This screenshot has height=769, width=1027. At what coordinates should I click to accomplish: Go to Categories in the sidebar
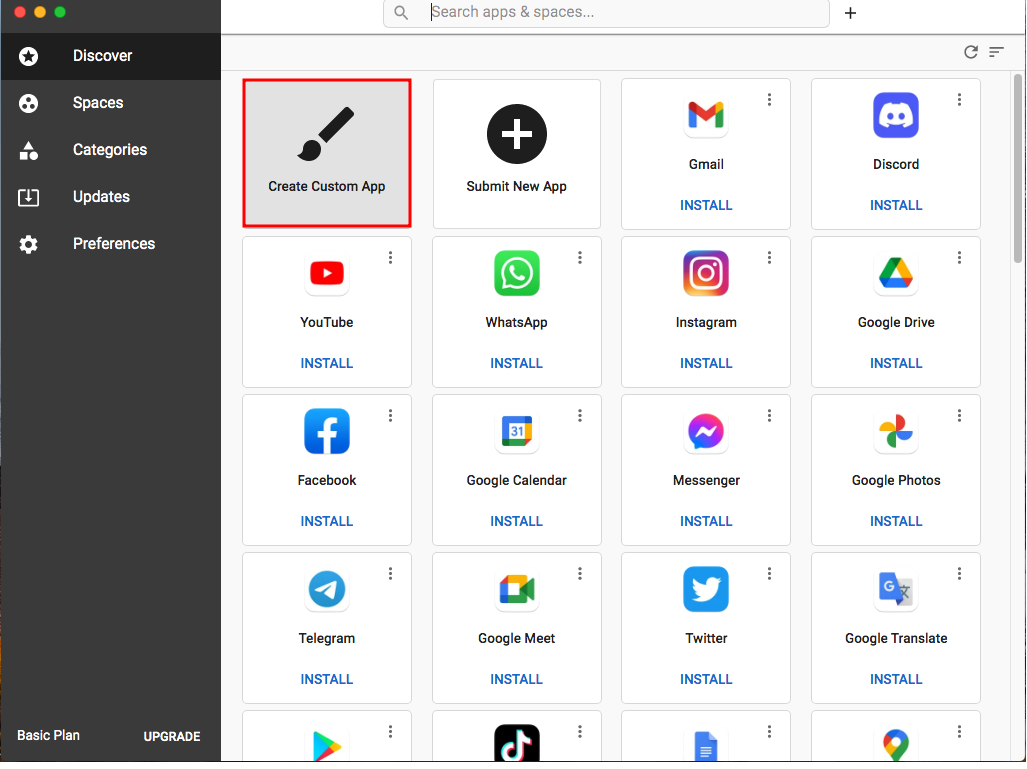(x=109, y=150)
